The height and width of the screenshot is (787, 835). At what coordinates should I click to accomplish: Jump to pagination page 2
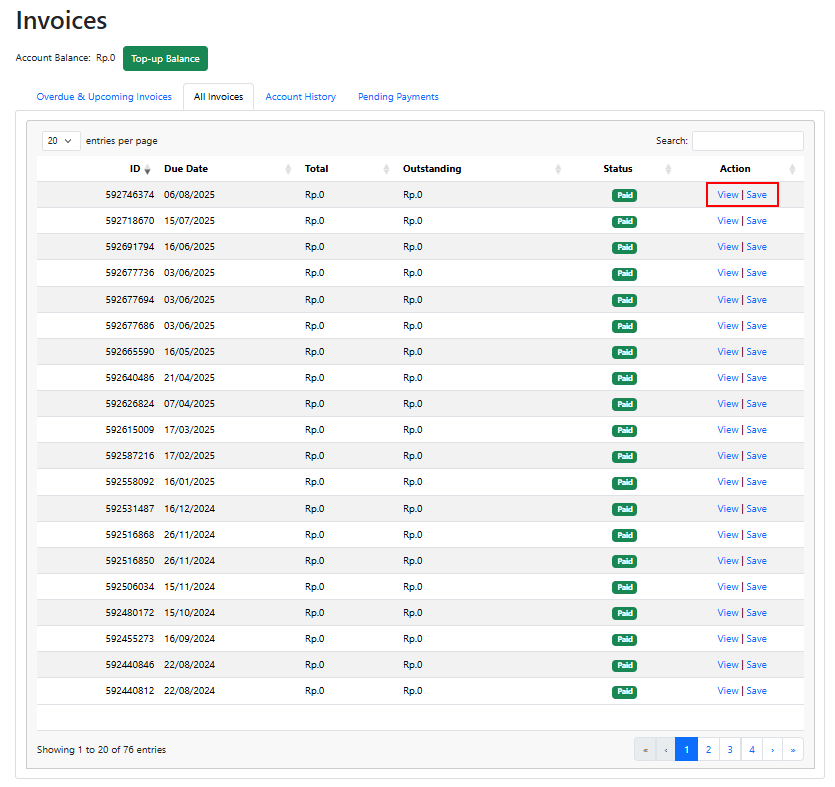(708, 750)
